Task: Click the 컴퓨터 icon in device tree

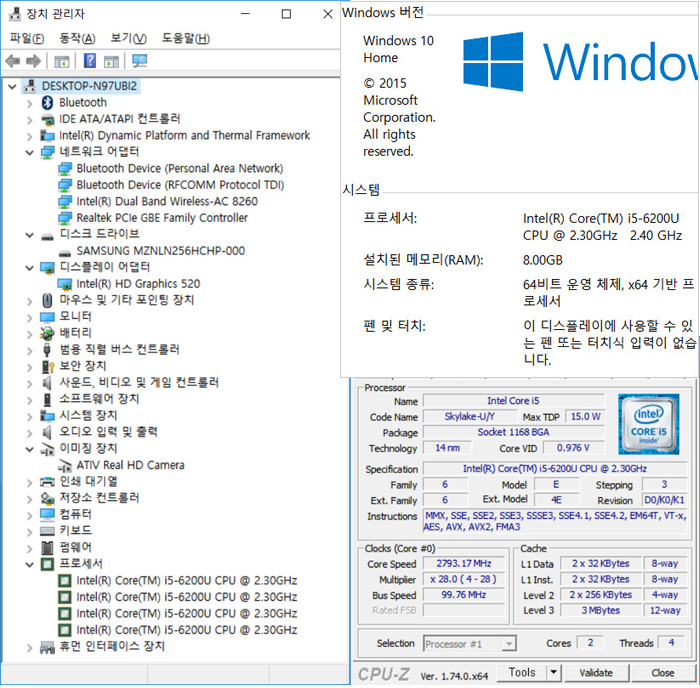Action: (47, 515)
